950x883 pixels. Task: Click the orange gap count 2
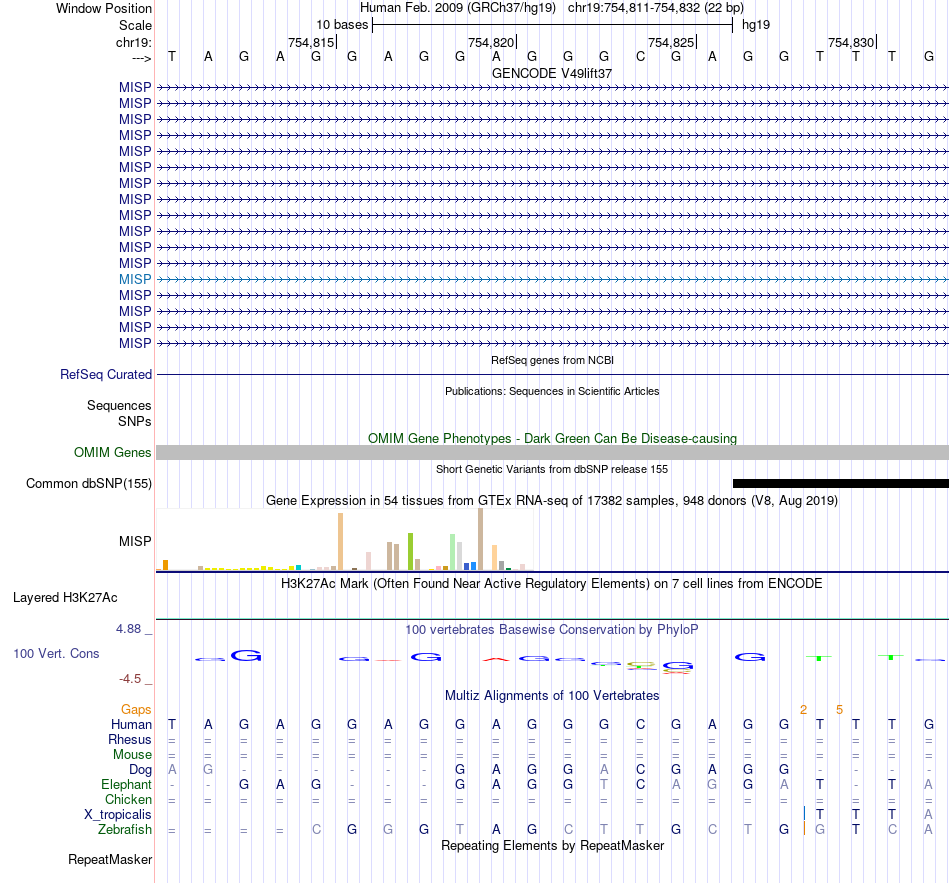click(x=803, y=710)
